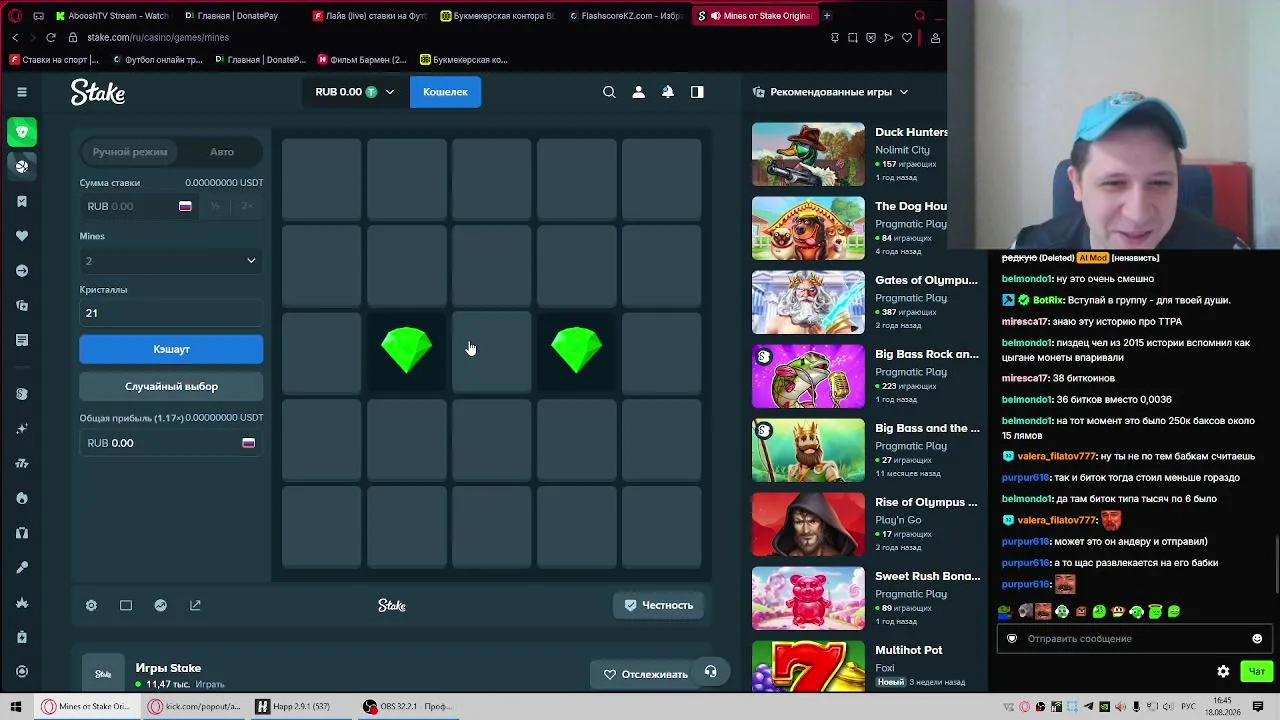The width and height of the screenshot is (1280, 720).
Task: Select the green icon atop Stake's left sidebar
Action: [22, 132]
